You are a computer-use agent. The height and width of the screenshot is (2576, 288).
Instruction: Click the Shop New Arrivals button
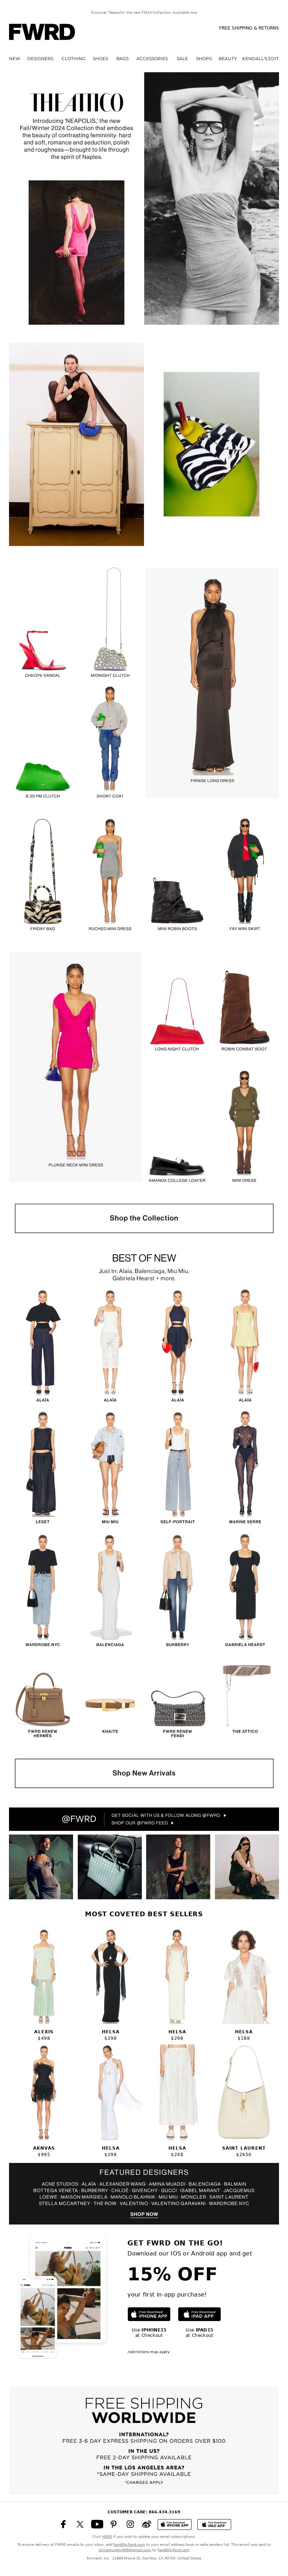[144, 1773]
